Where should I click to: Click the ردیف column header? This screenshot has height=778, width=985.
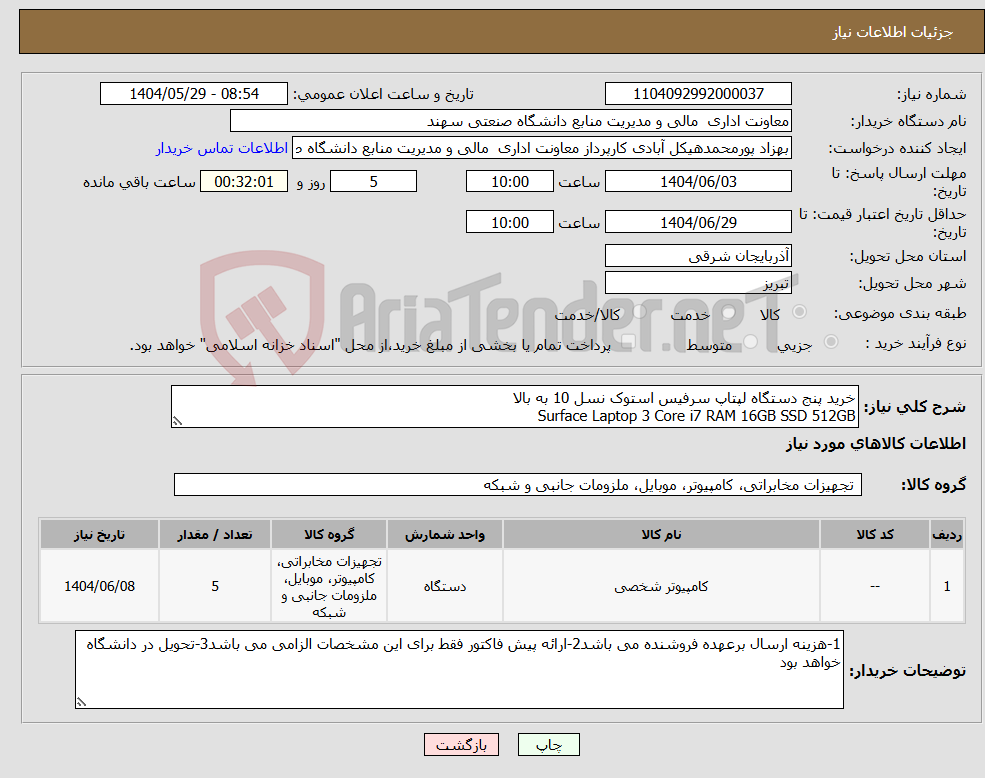pyautogui.click(x=947, y=534)
